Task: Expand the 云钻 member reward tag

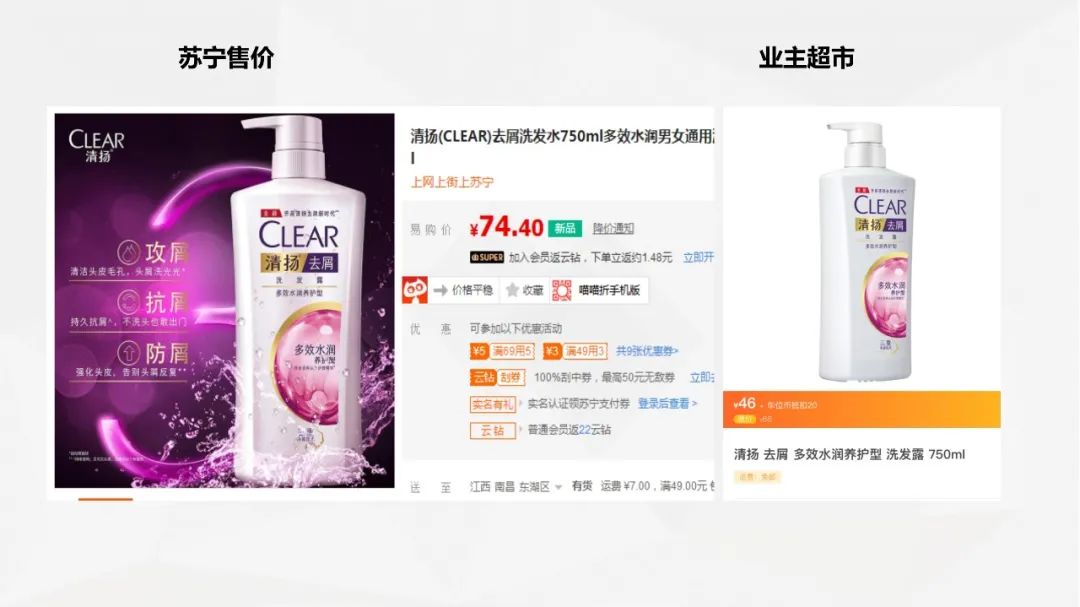Action: click(492, 431)
